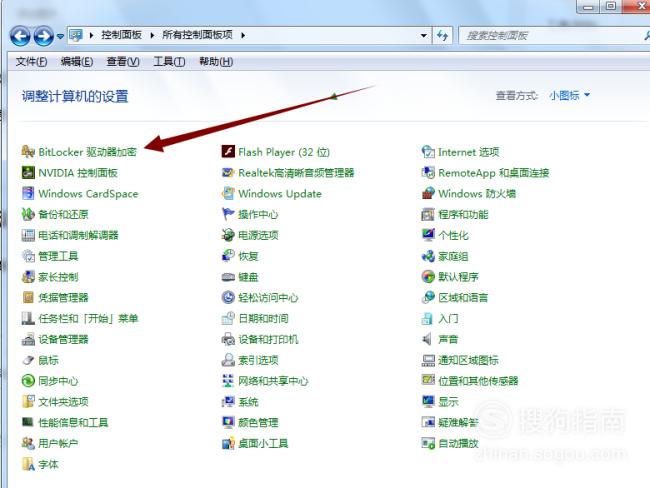This screenshot has width=650, height=488.
Task: Open 备份和还原 icon
Action: (28, 214)
